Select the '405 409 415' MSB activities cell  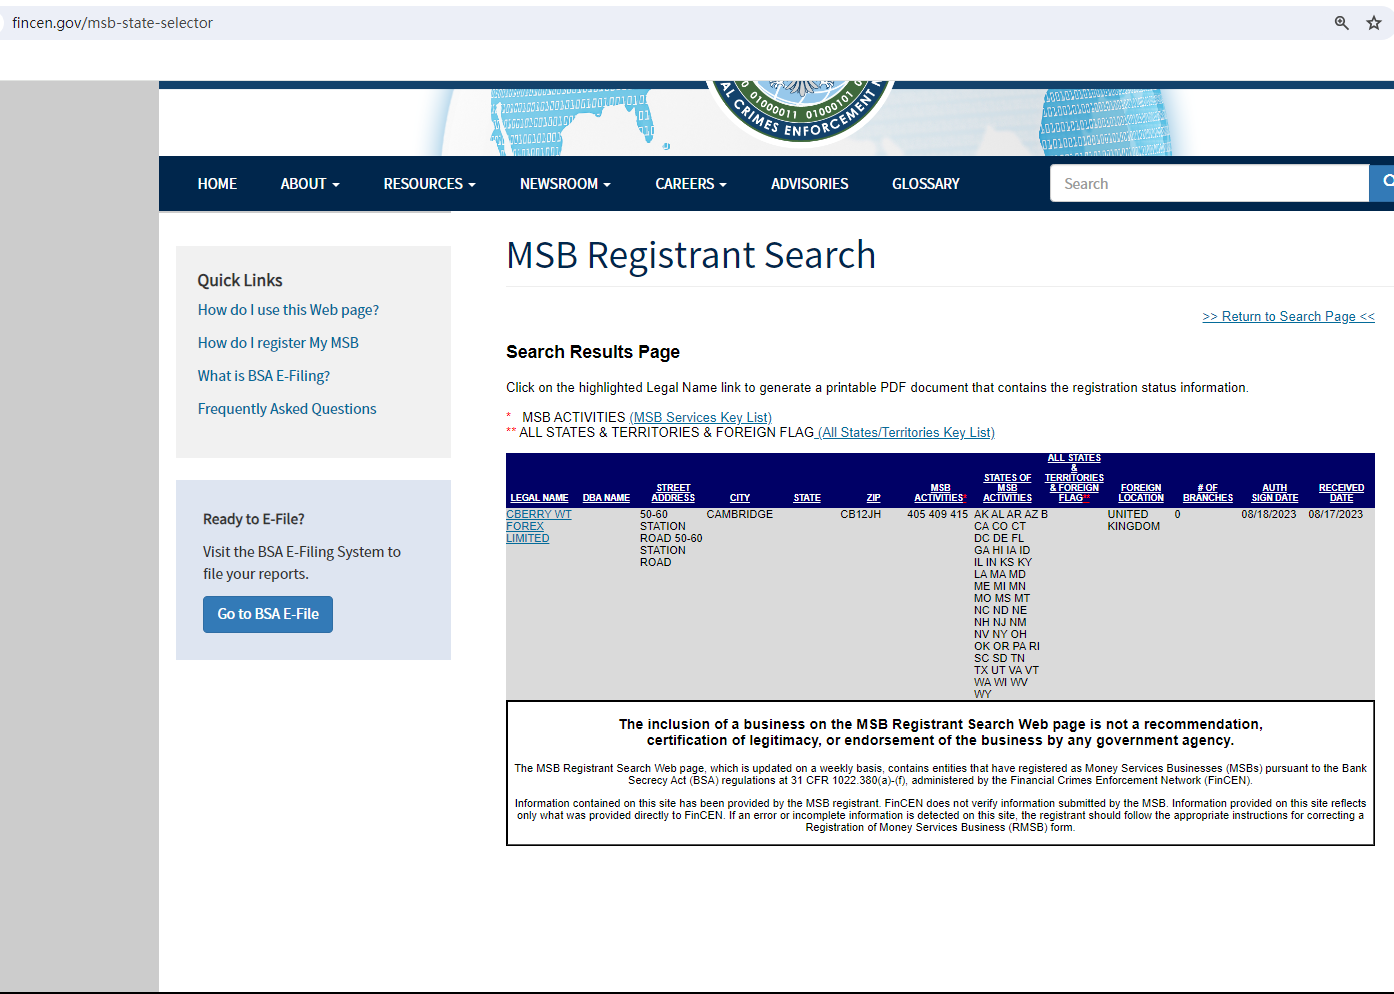[938, 514]
